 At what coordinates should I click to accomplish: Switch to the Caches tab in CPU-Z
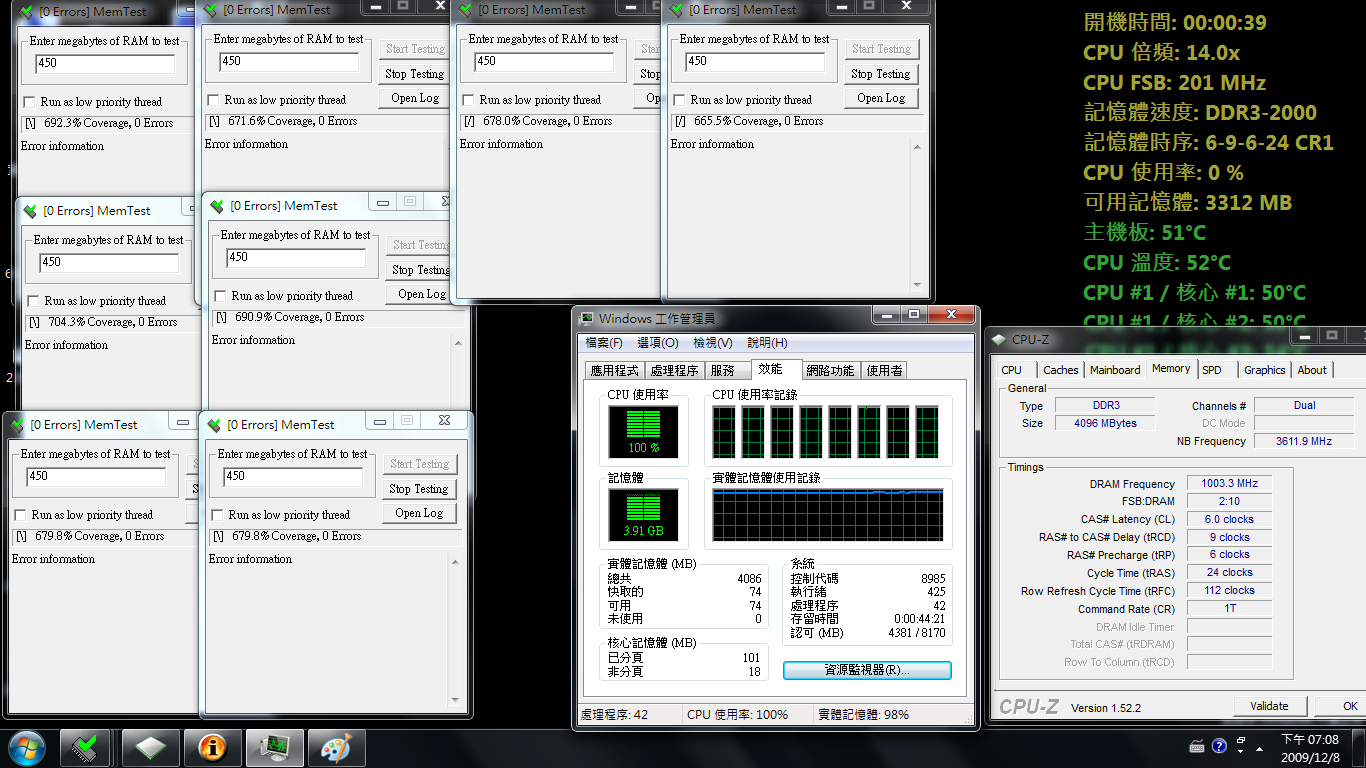pos(1061,370)
